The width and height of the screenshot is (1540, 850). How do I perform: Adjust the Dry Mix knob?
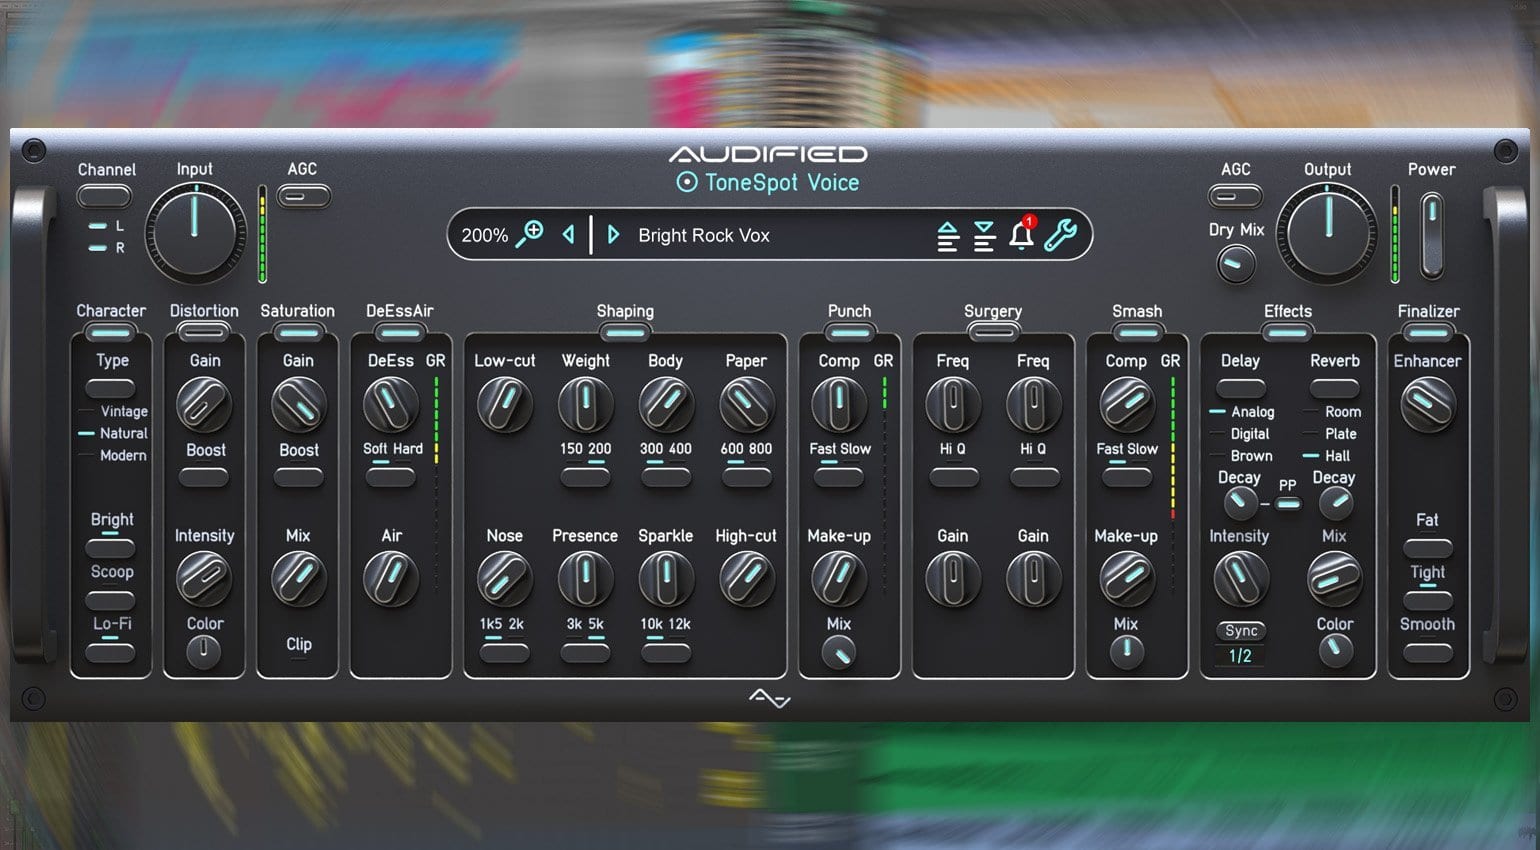(1234, 264)
